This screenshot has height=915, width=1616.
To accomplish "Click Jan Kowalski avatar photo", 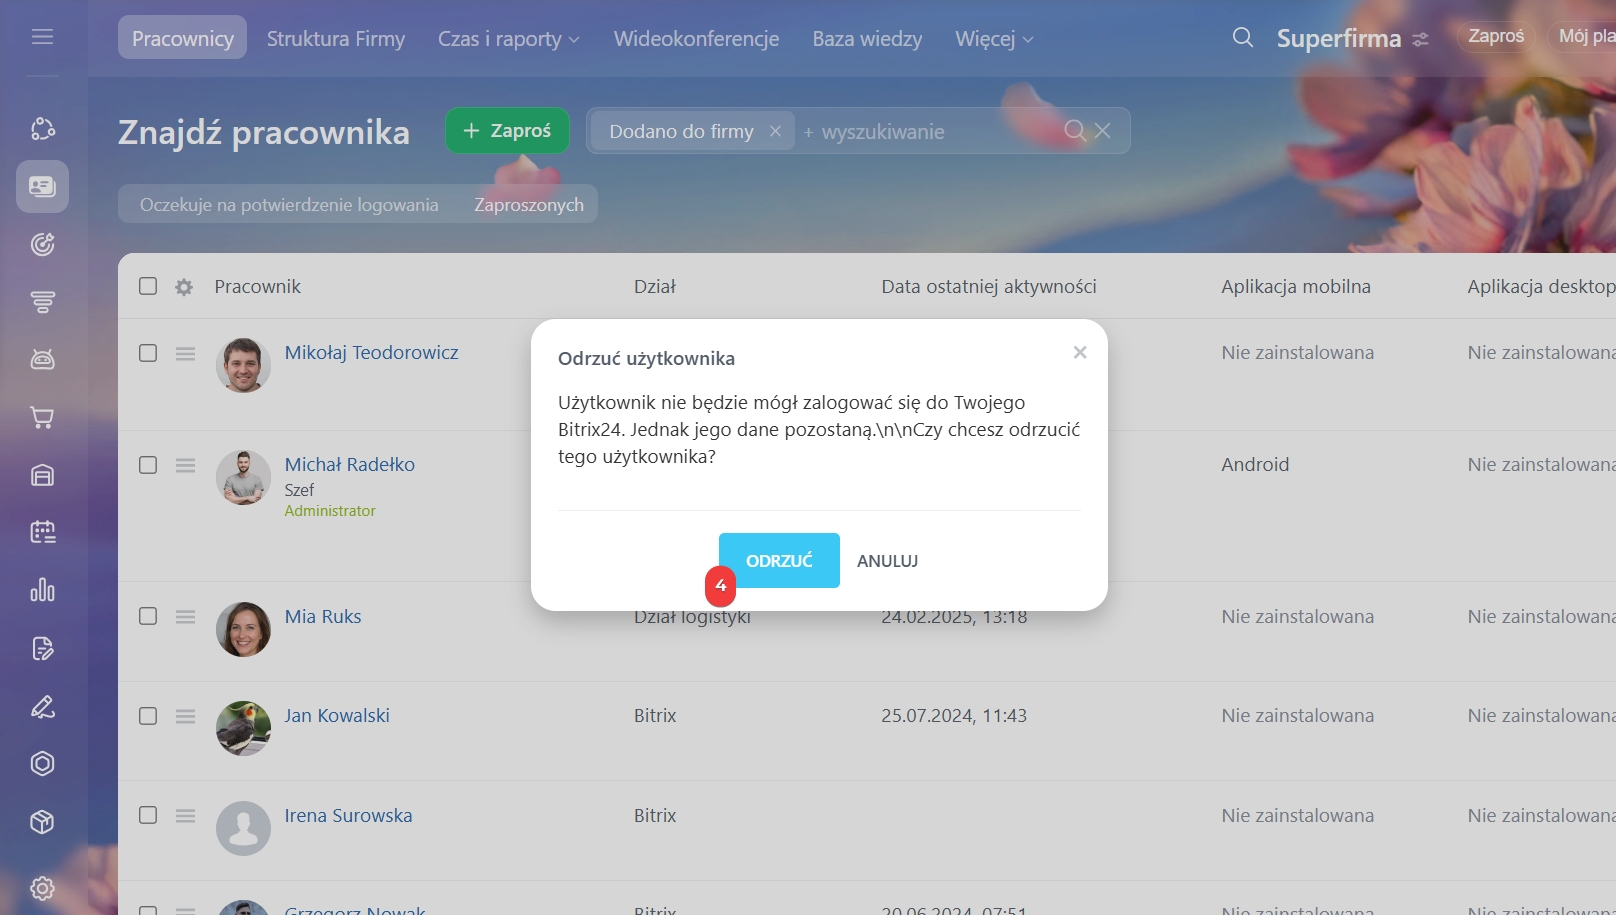I will 243,728.
